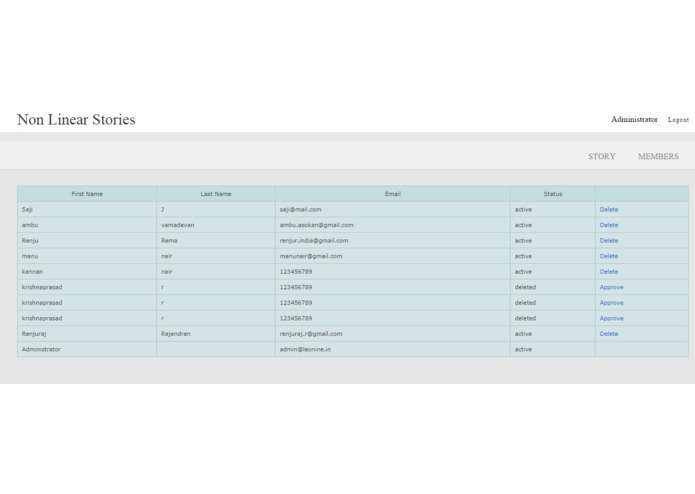This screenshot has width=695, height=494.
Task: Click the Administrator label in the header
Action: point(634,119)
